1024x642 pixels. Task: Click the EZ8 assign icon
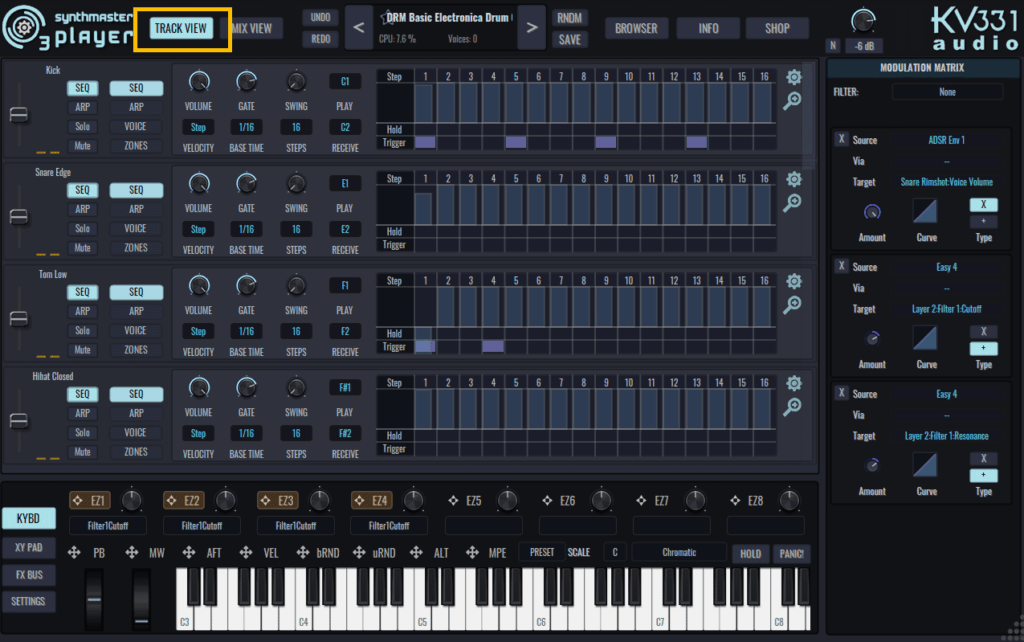[x=735, y=500]
